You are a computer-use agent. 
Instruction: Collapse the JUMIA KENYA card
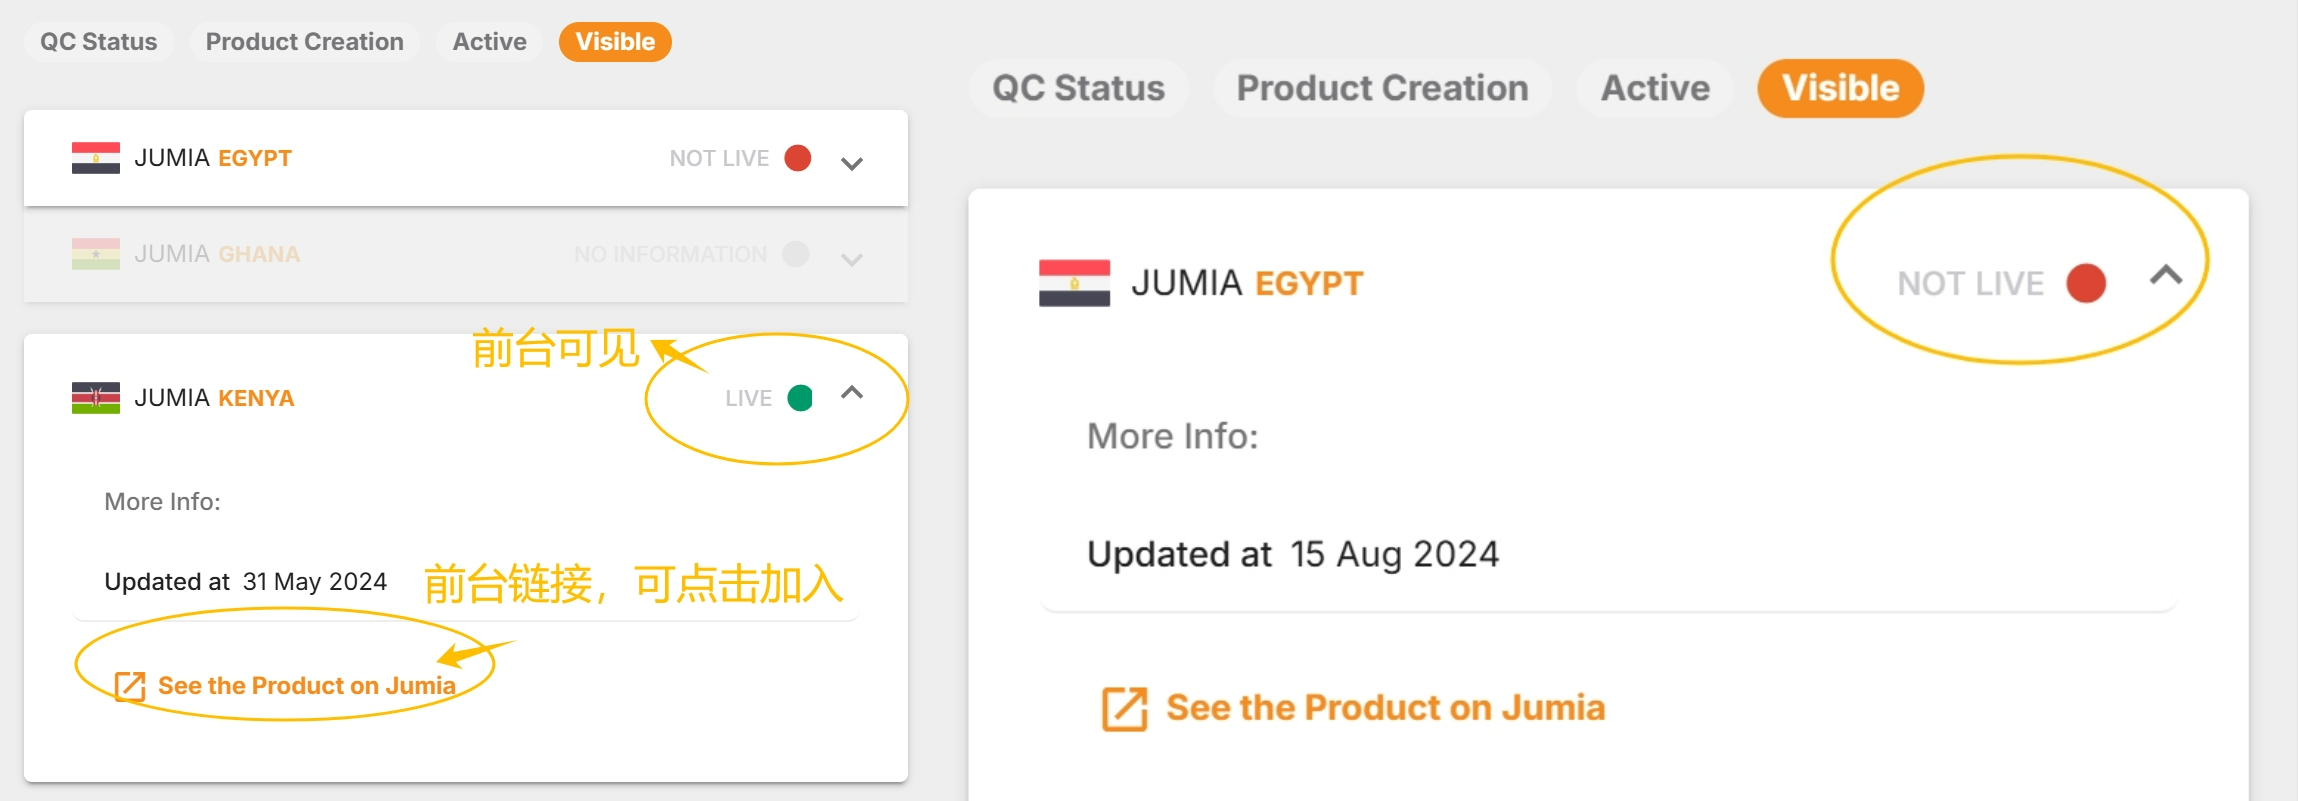[852, 394]
